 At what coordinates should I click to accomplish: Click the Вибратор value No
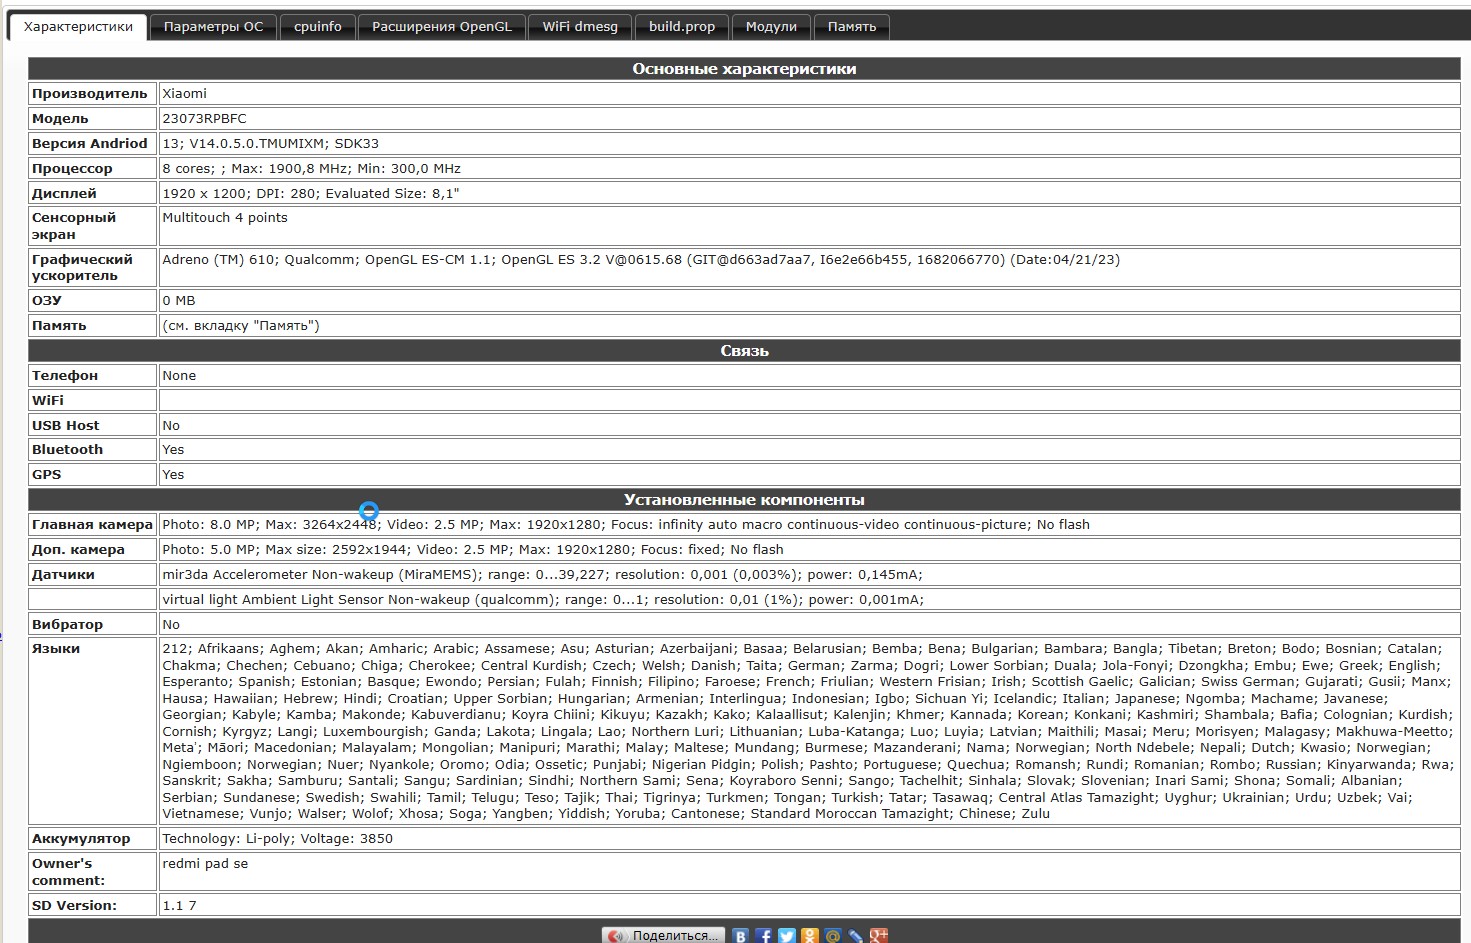click(171, 624)
